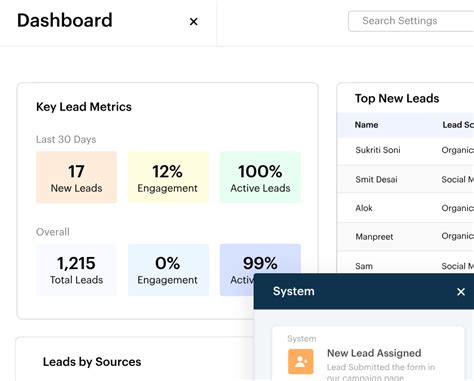Open the 1,215 Total Leads tile
474x381 pixels.
point(76,270)
